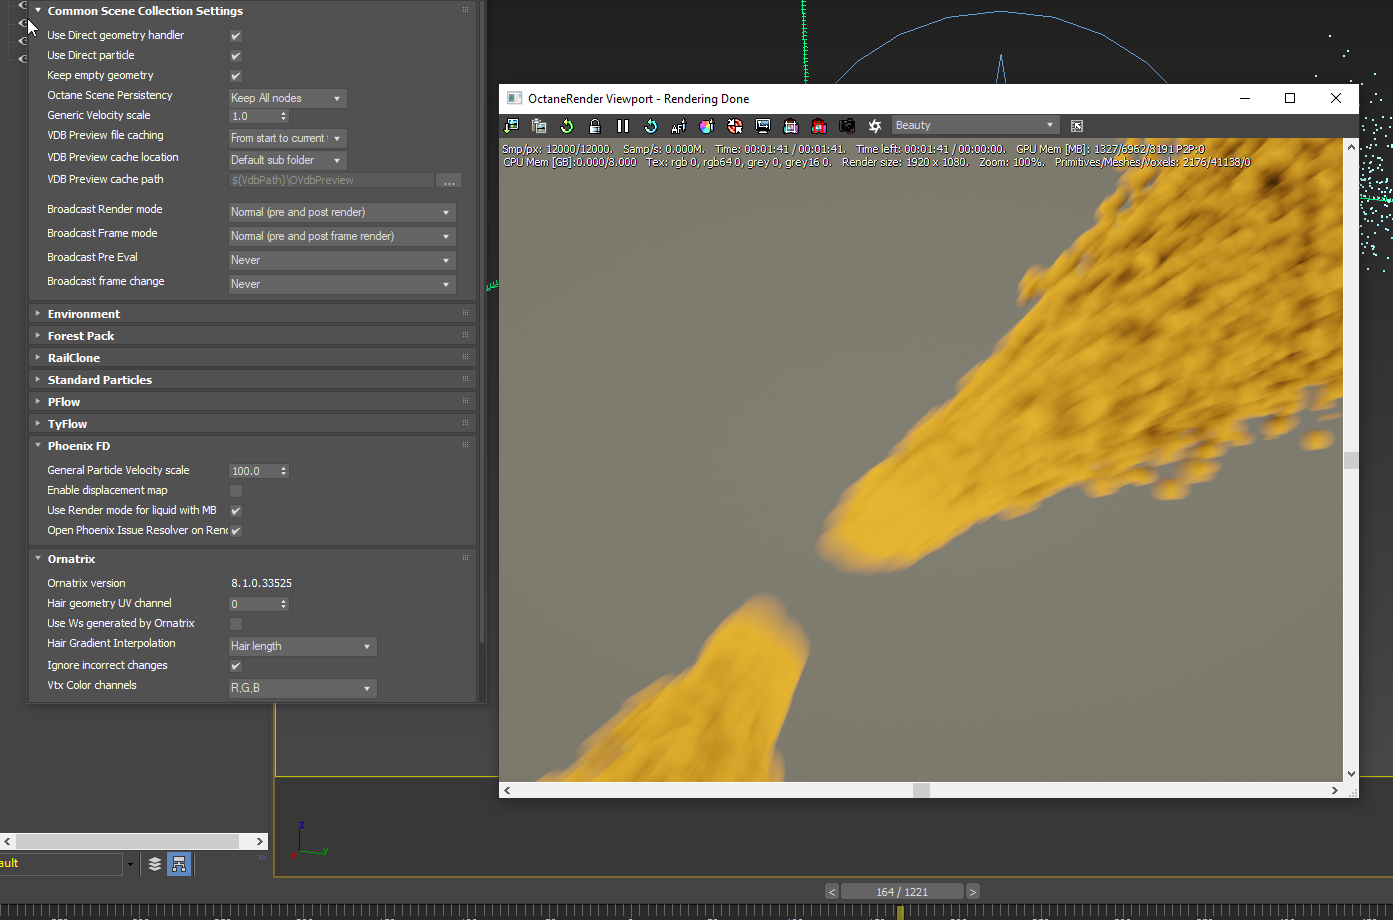Toggle the viewport lock padlock icon
This screenshot has height=920, width=1393.
[x=595, y=126]
